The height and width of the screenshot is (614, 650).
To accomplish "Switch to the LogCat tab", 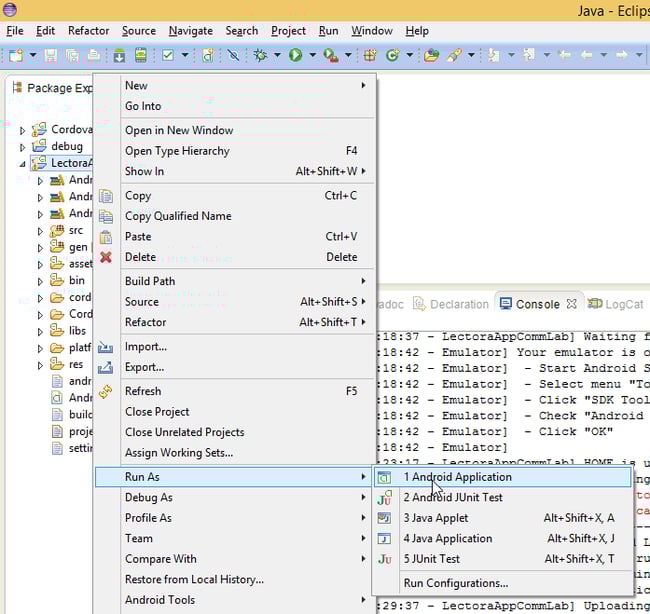I will tap(616, 304).
